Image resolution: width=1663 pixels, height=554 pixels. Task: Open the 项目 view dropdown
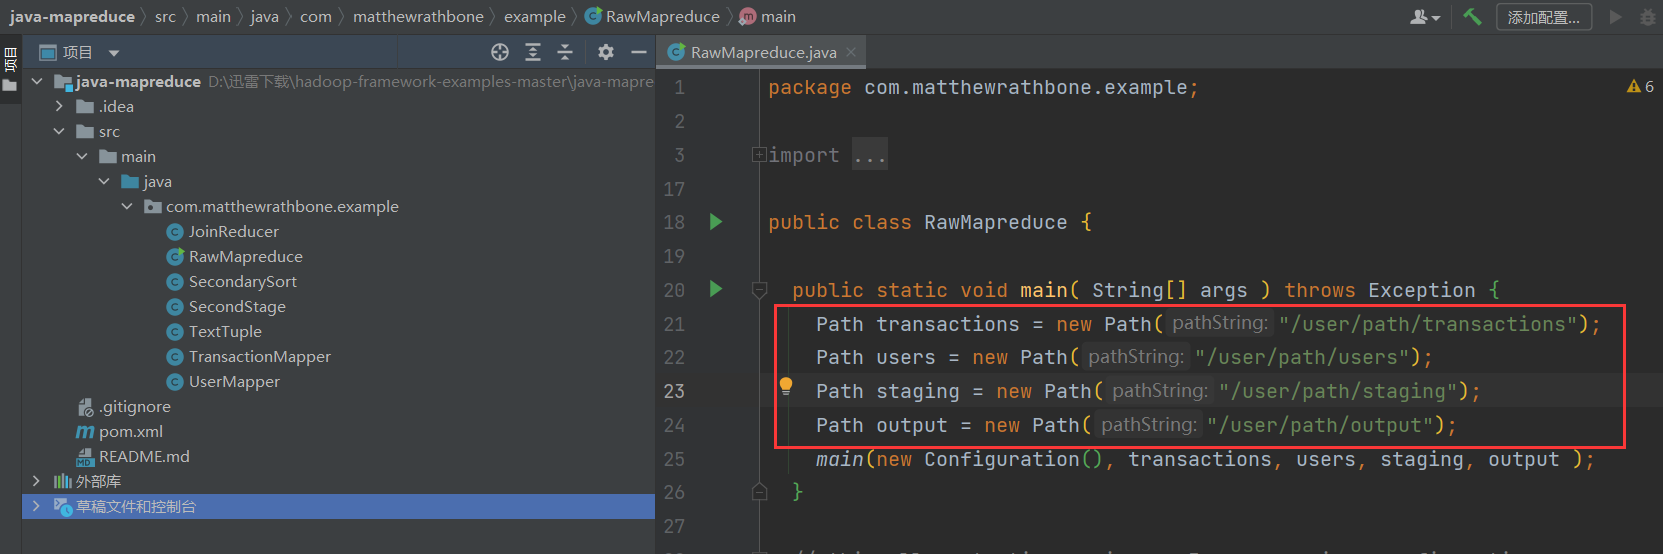click(114, 53)
